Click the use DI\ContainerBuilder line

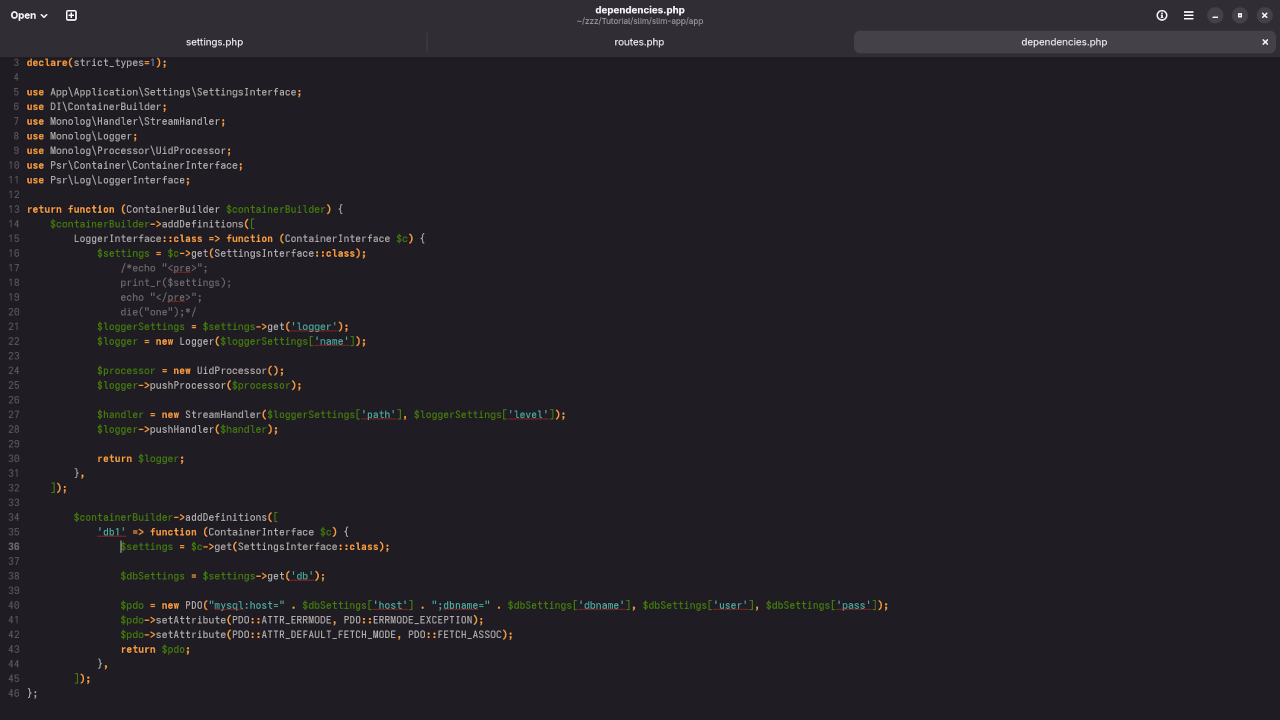coord(97,106)
